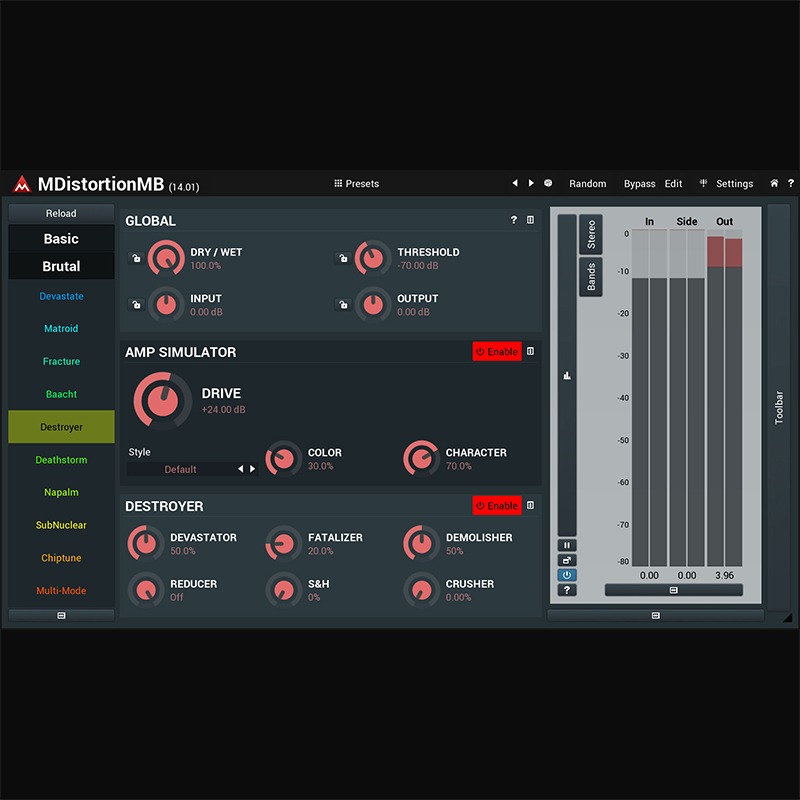Choose the SubNuclear device

61,525
